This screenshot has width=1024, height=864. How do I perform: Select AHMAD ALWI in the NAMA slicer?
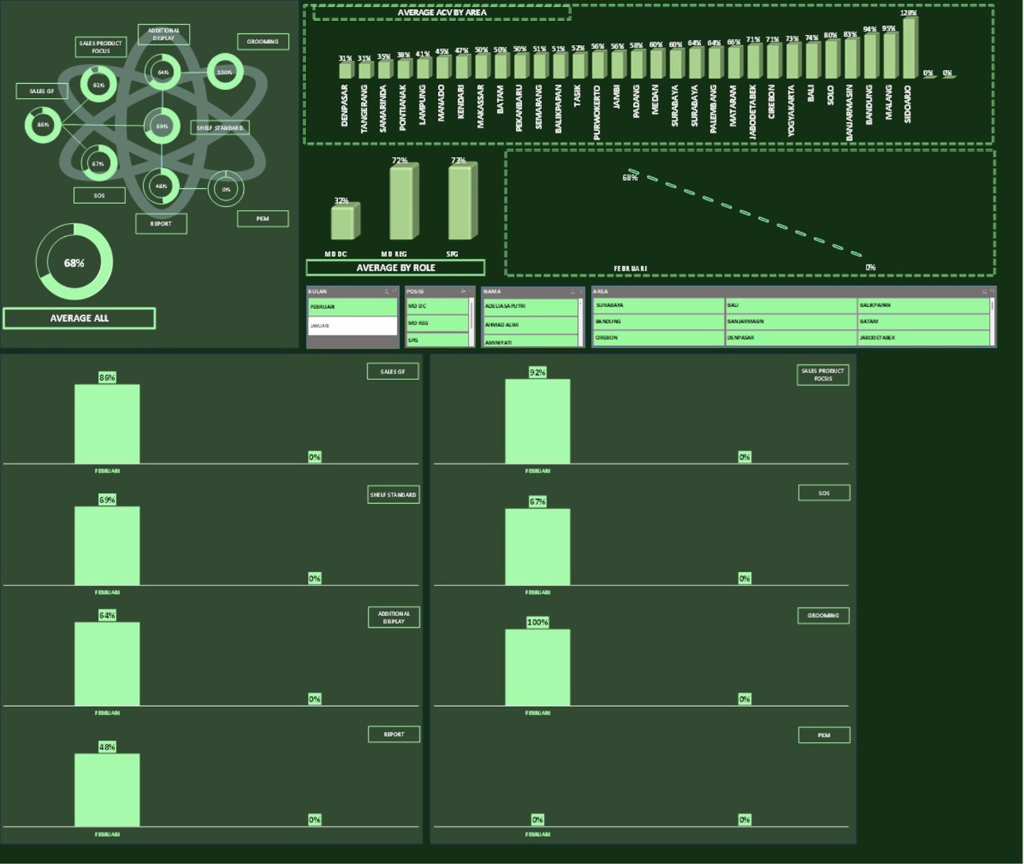point(530,325)
